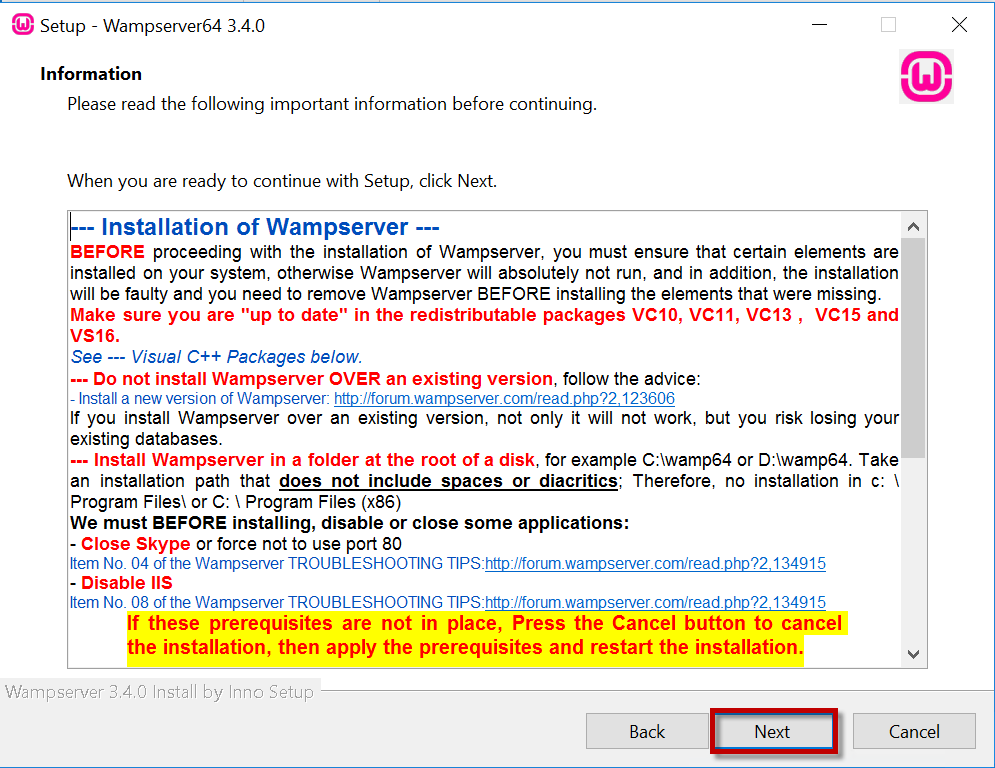Go back using the Back button

click(647, 732)
